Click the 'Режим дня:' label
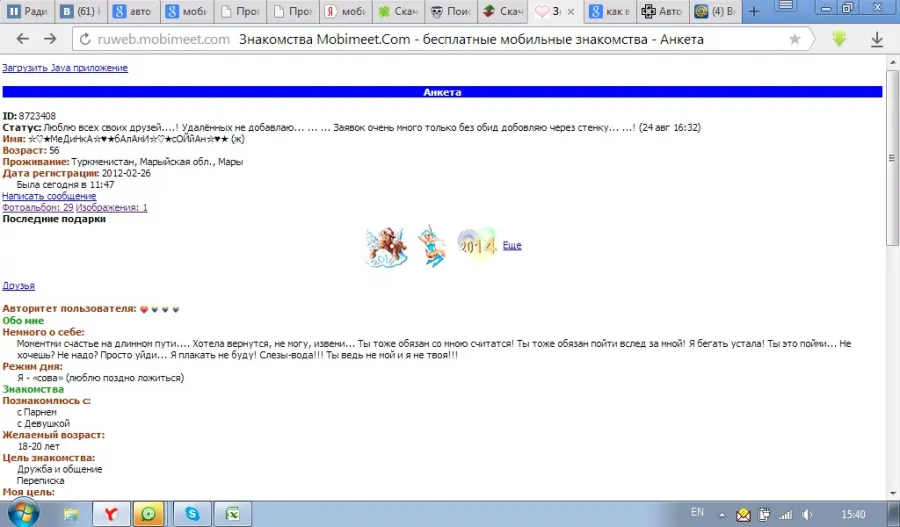Viewport: 900px width, 527px height. [x=33, y=366]
